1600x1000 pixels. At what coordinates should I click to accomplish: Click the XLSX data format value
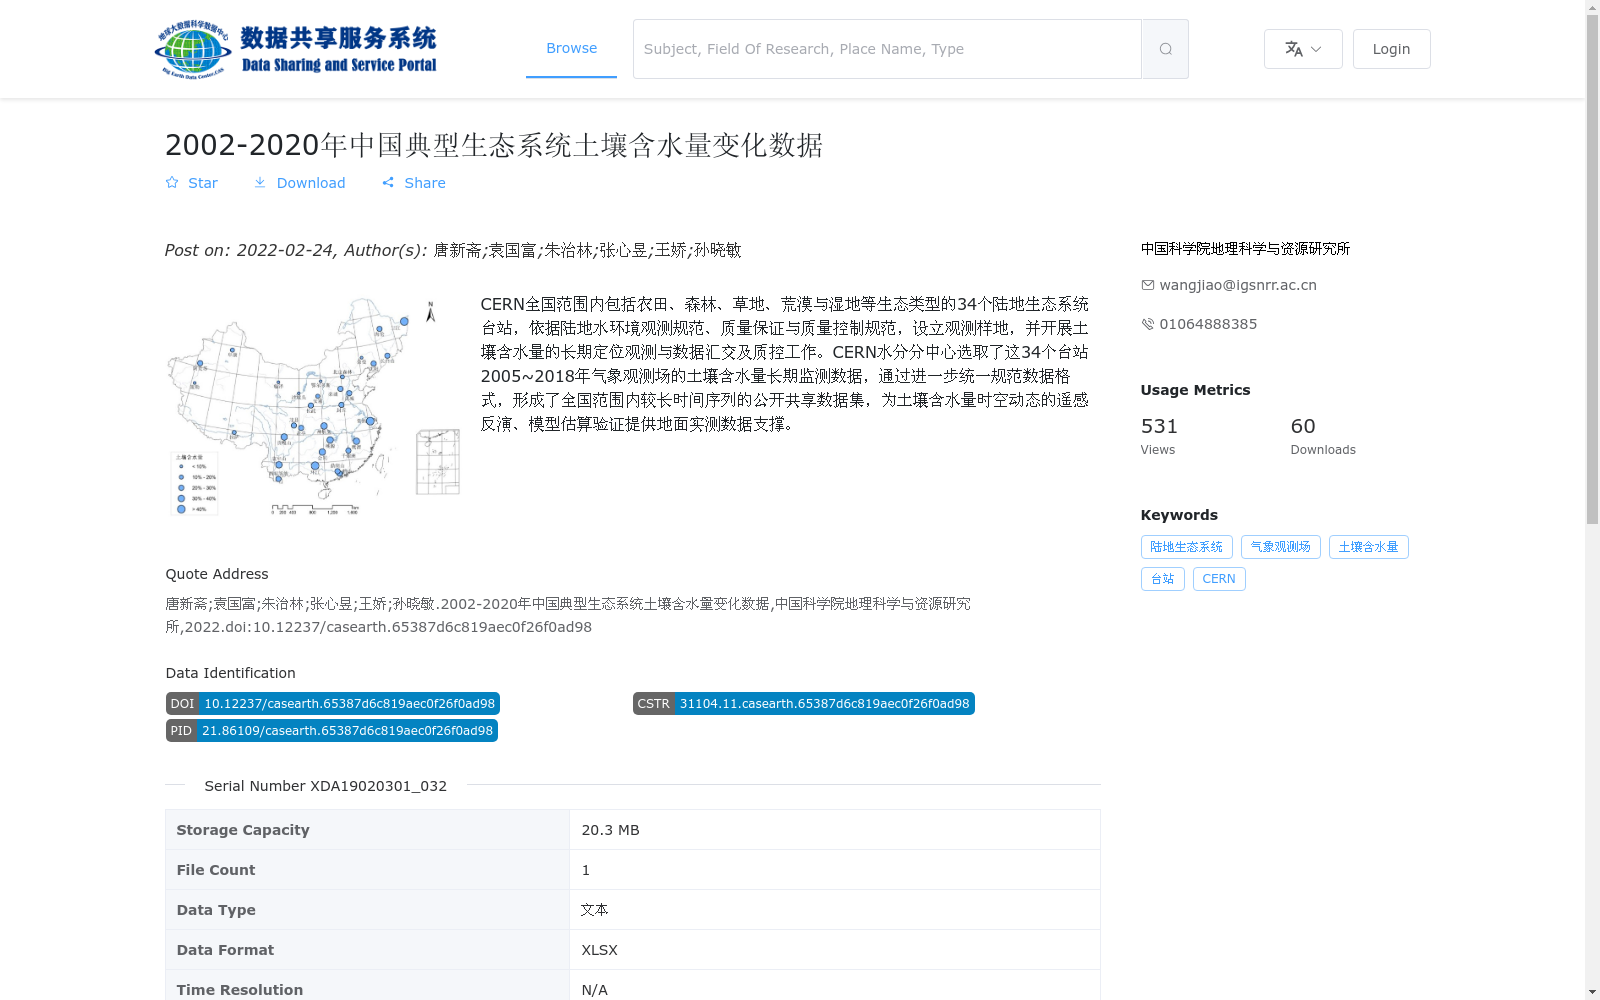click(599, 950)
